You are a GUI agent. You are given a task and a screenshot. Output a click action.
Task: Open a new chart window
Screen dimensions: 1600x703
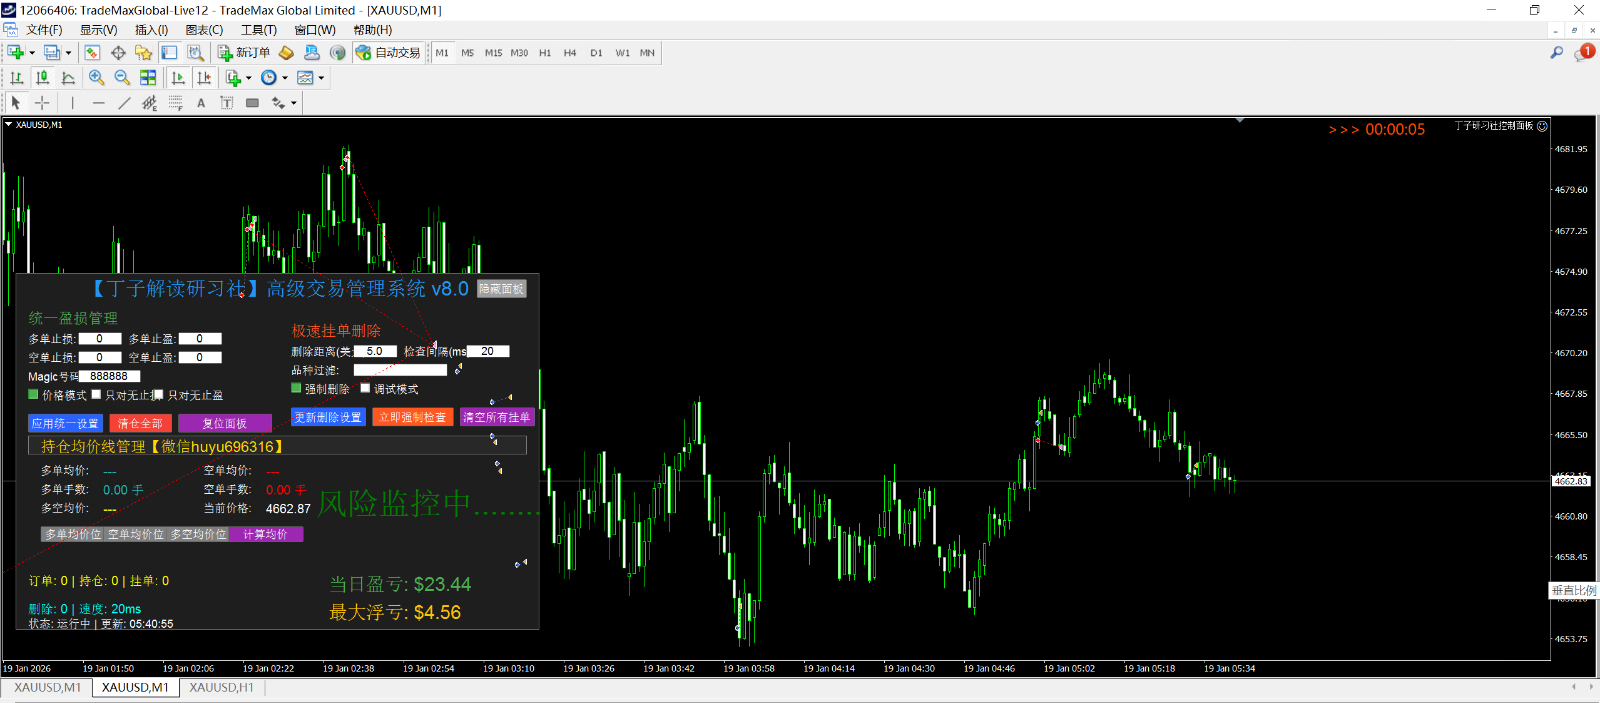click(x=15, y=52)
